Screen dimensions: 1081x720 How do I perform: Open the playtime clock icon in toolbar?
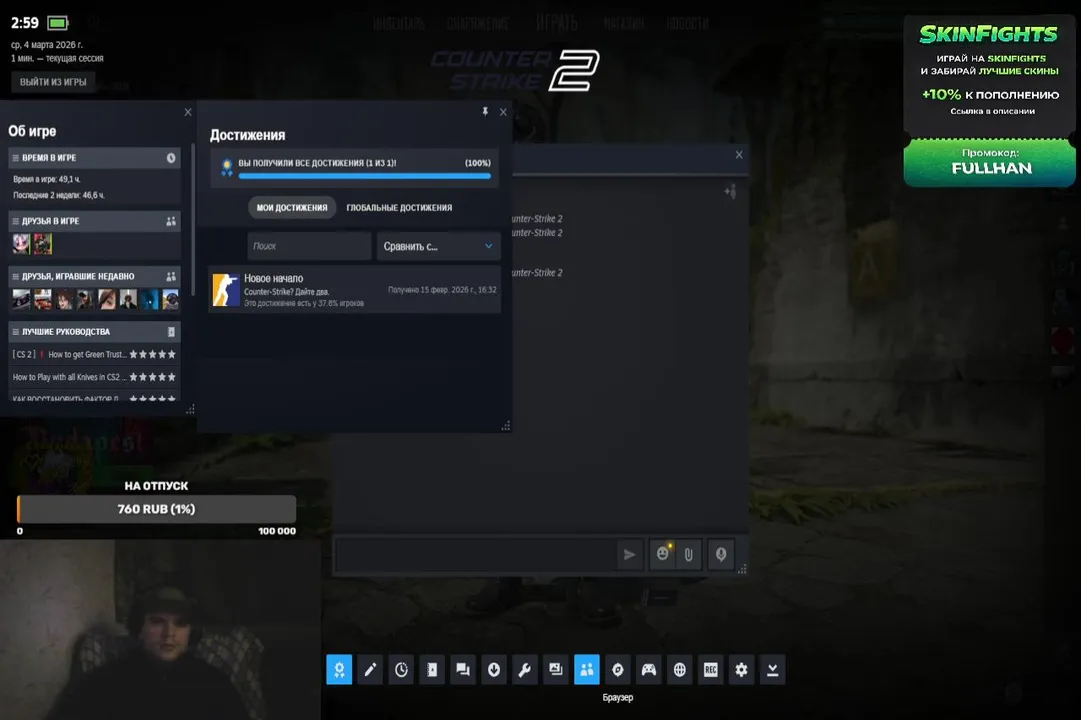[401, 670]
